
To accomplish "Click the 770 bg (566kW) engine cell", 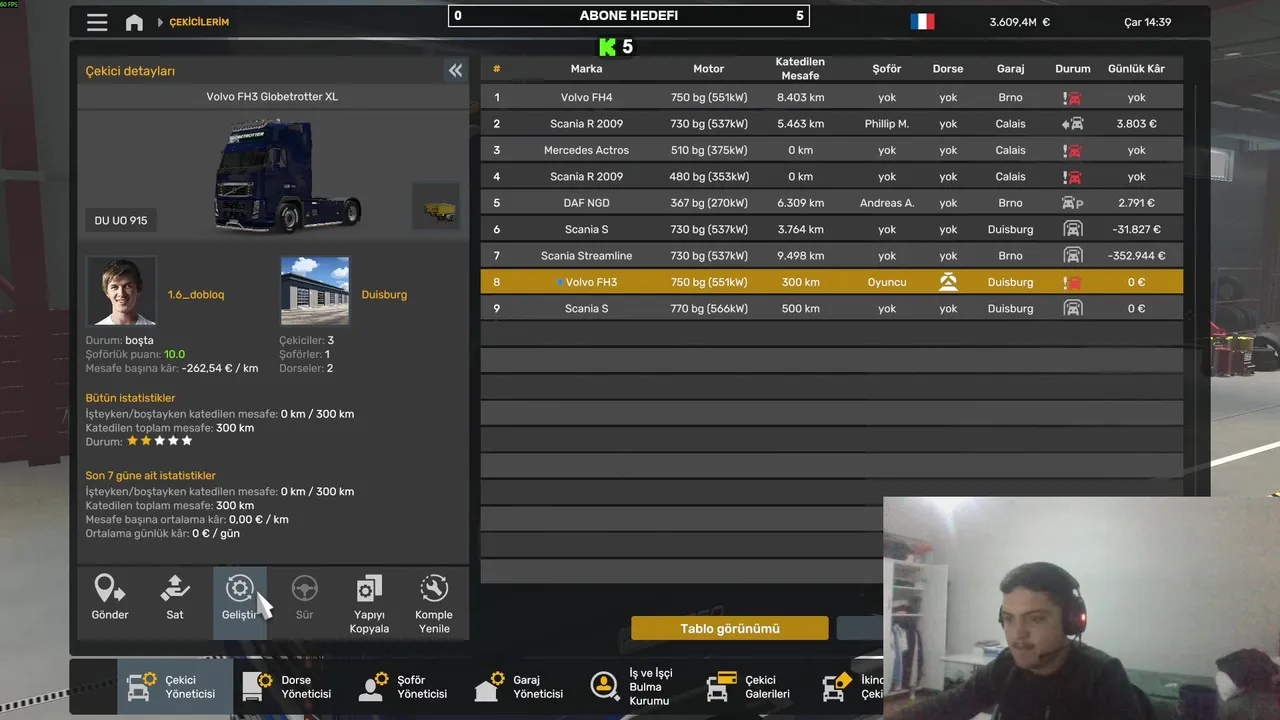I will click(709, 308).
